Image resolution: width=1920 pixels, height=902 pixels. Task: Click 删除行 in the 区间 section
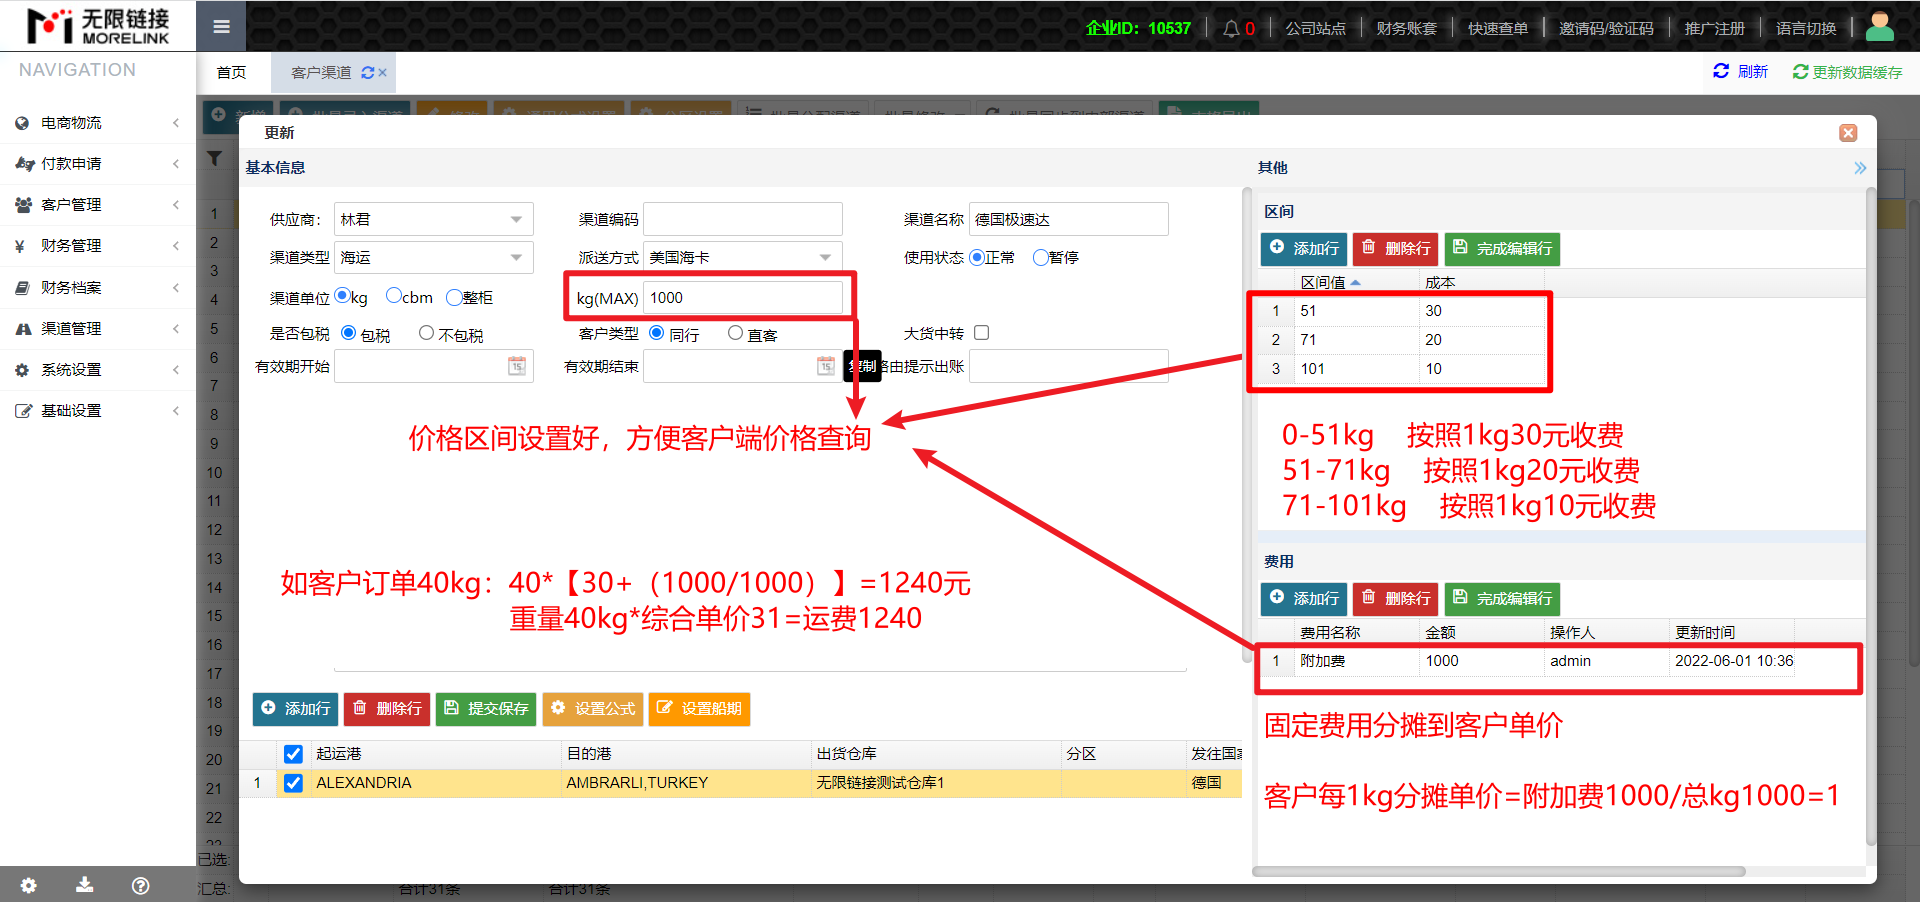pos(1396,248)
